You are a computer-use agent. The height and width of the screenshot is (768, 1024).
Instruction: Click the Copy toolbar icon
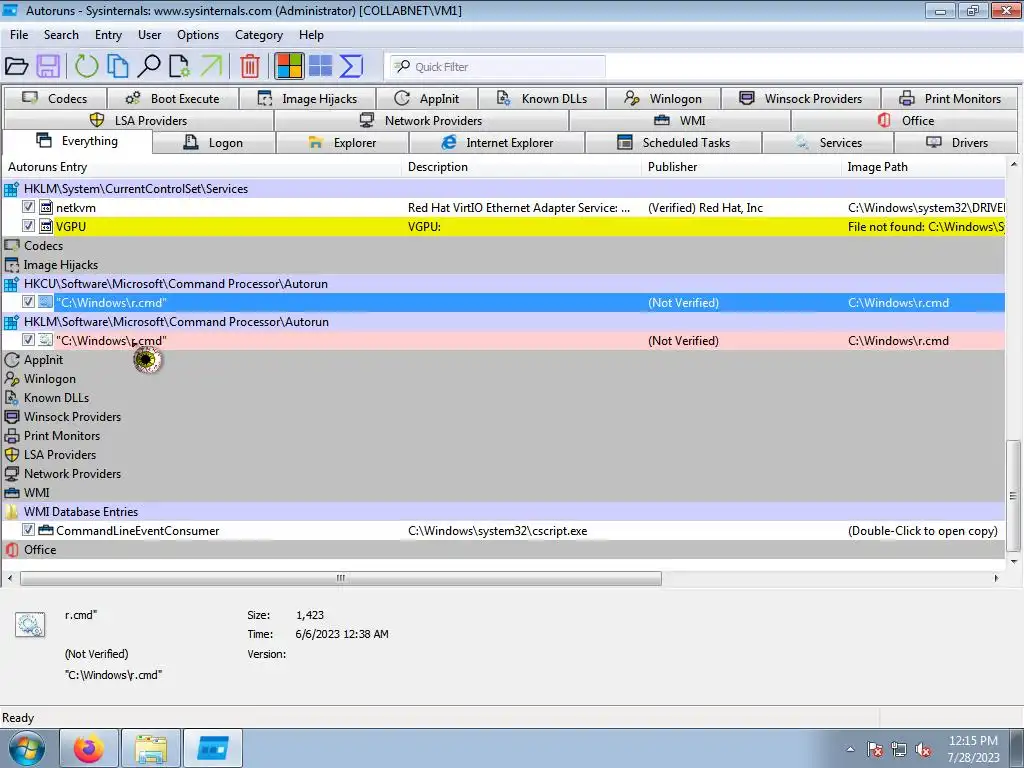coord(118,66)
